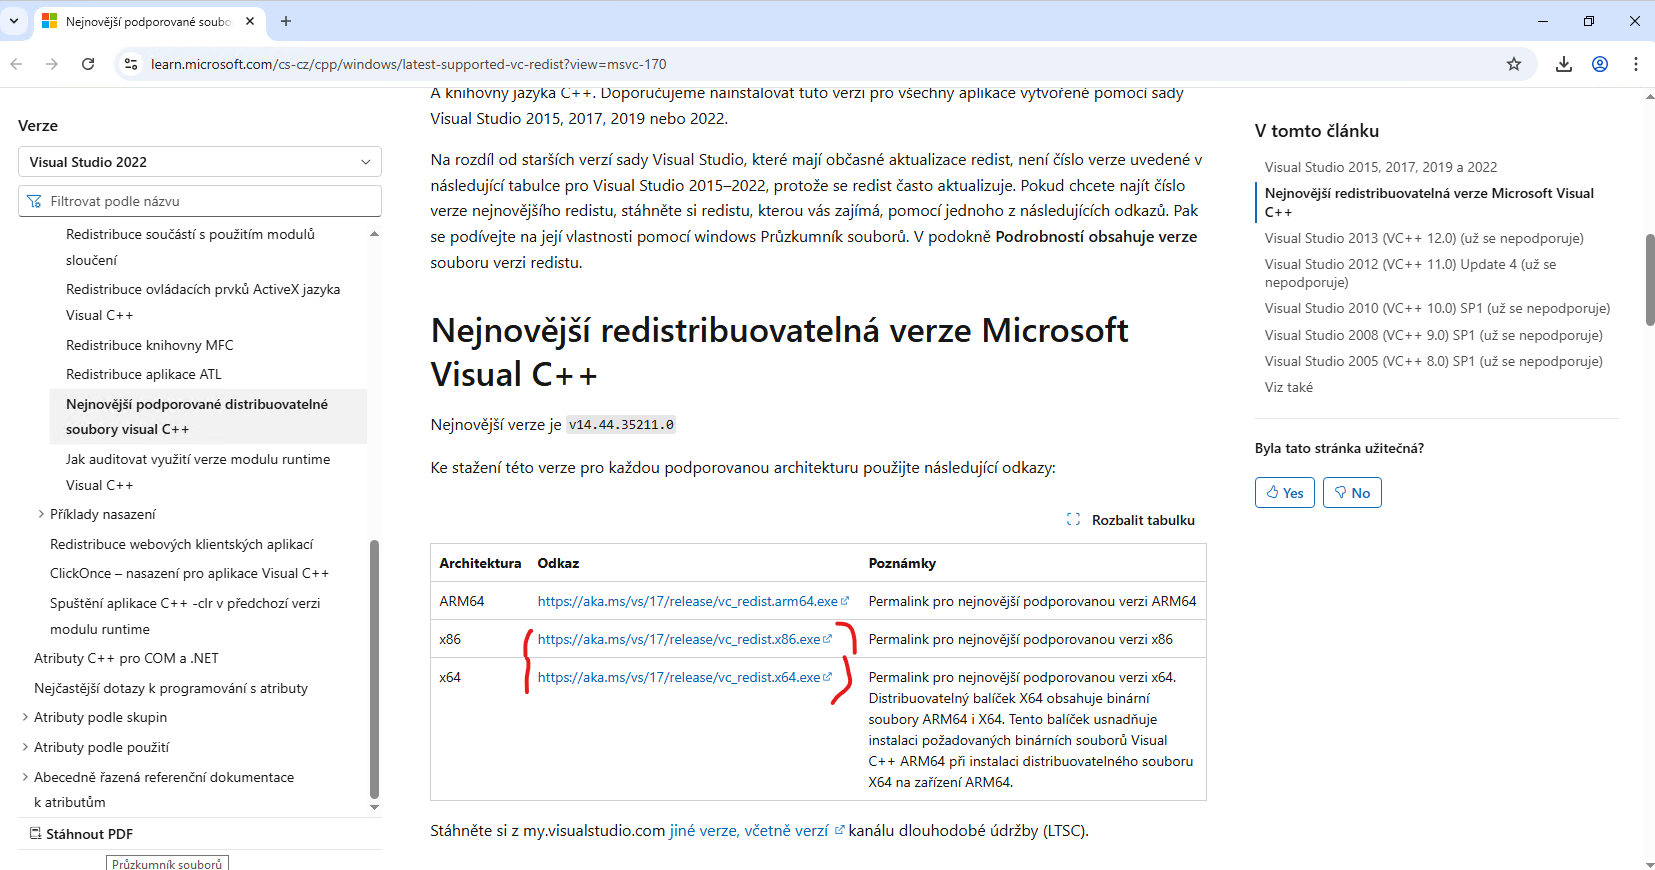Open the browser downloads icon
The image size is (1655, 870).
pos(1564,64)
